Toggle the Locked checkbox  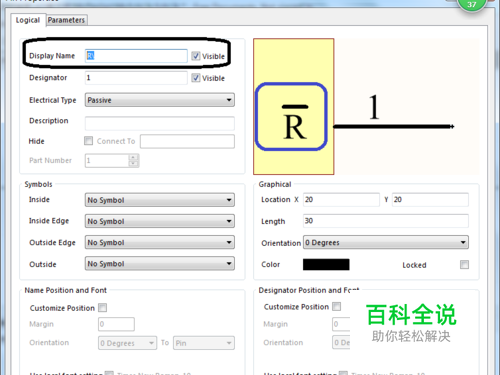pos(464,265)
